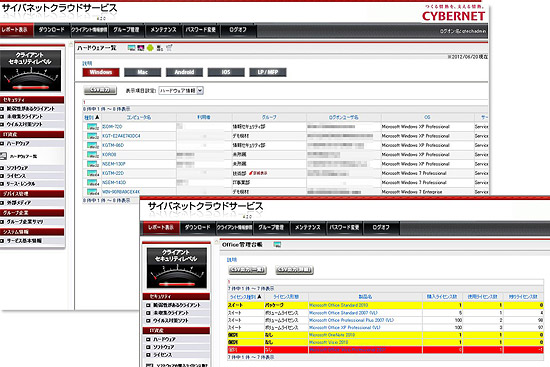Open Microsoft OneNote 2010 product link
The image size is (550, 367).
(x=332, y=335)
